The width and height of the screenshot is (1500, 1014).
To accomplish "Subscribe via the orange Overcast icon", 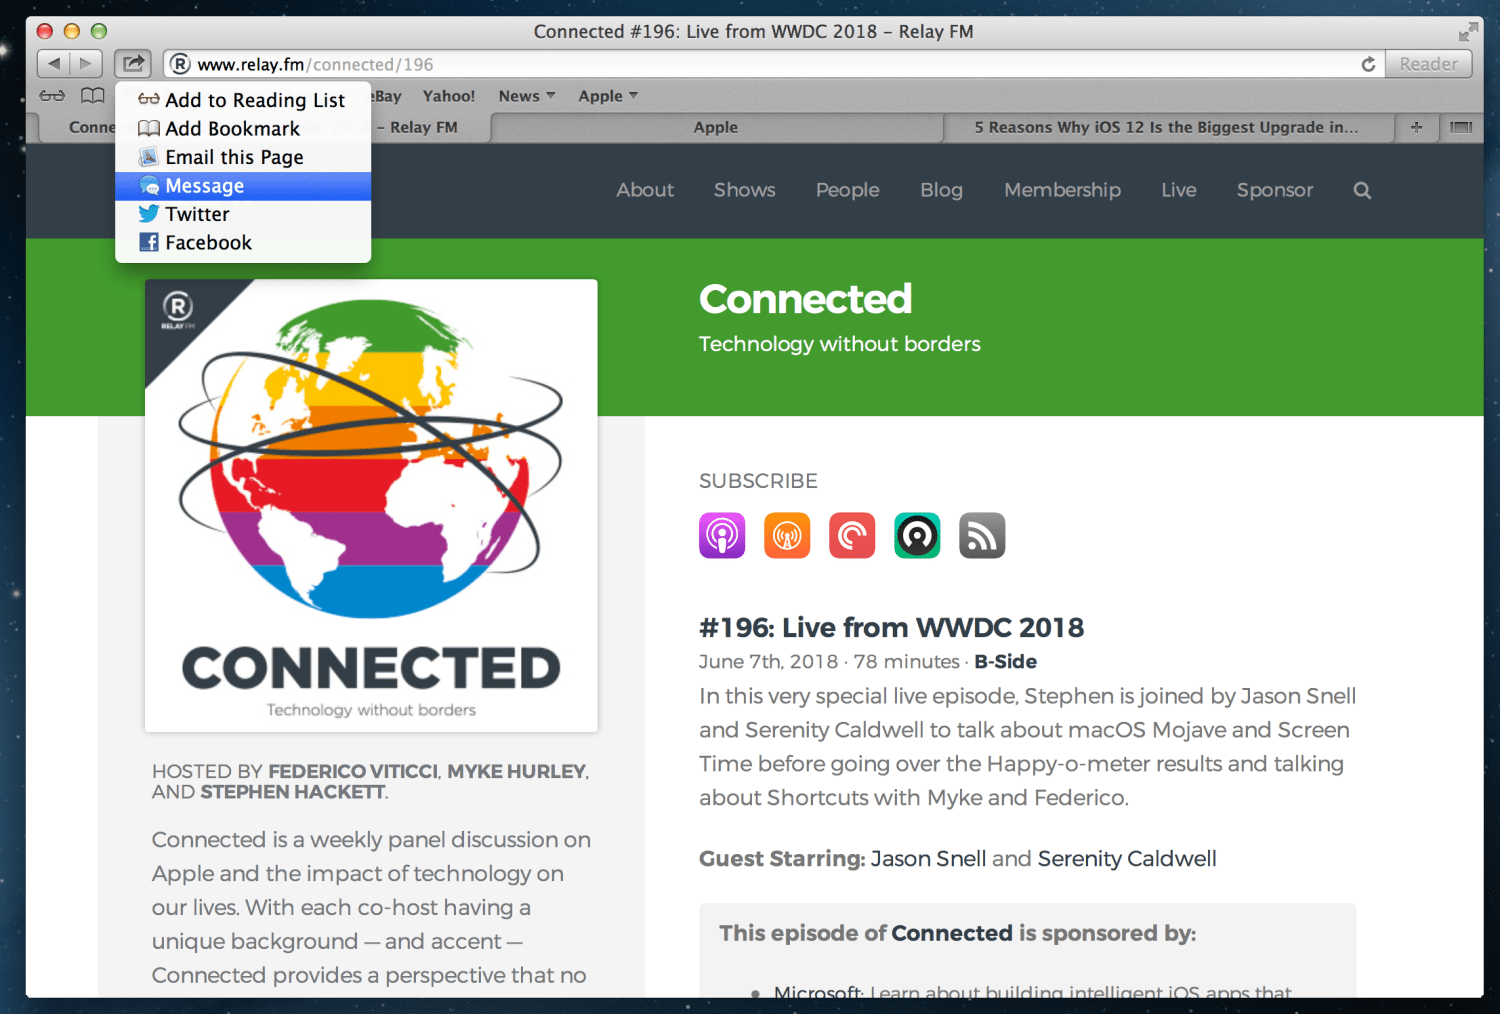I will coord(787,535).
